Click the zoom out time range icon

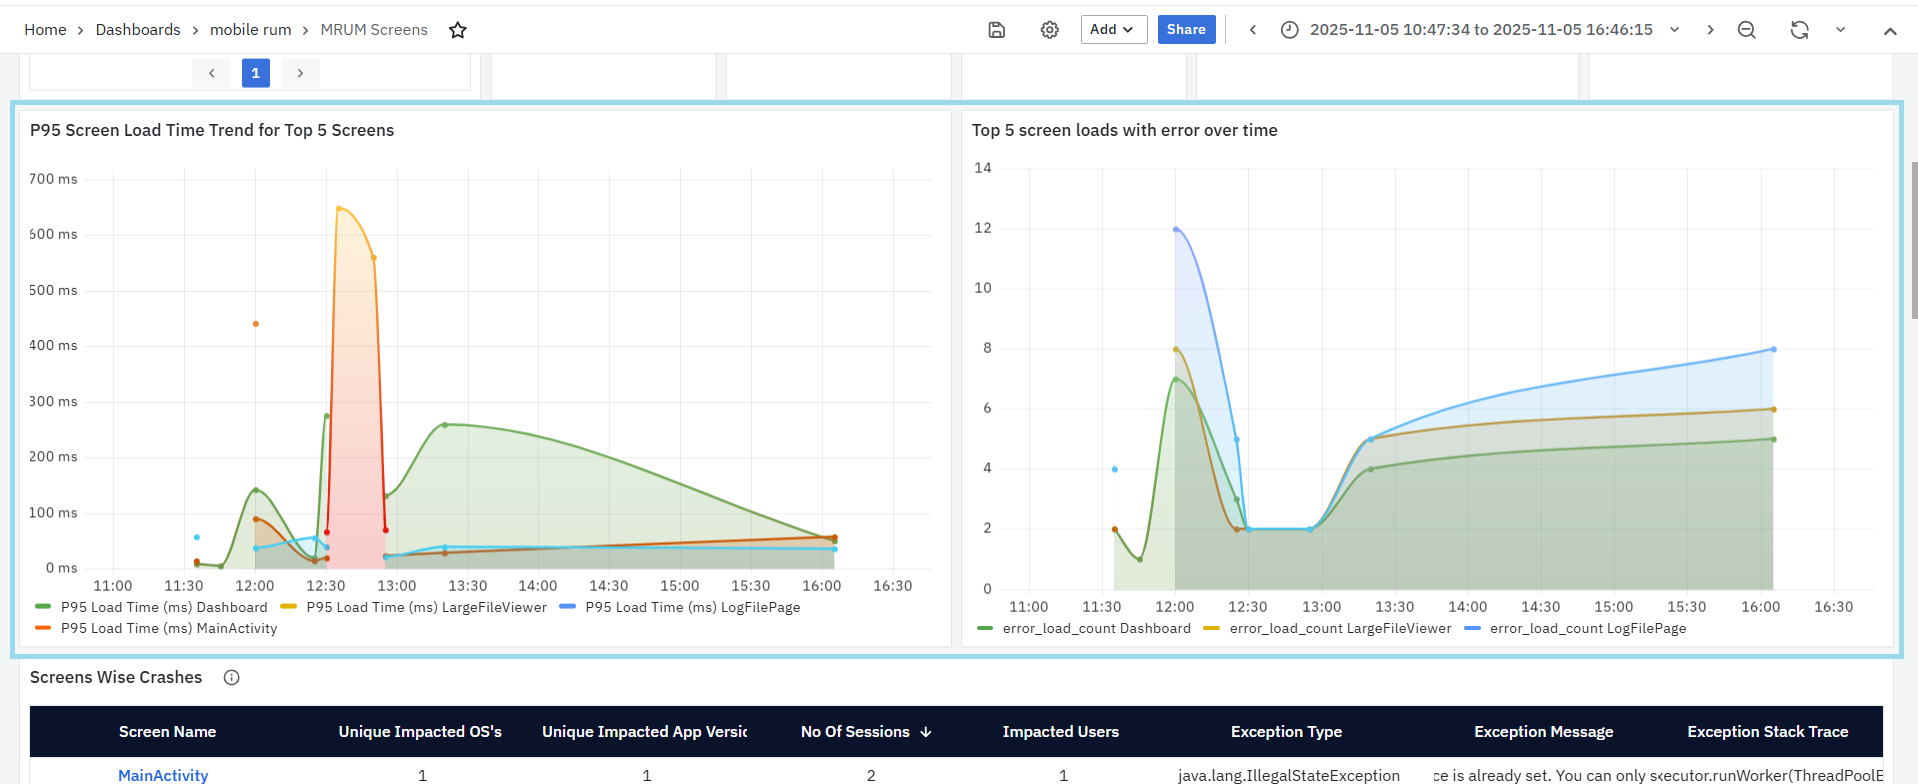1746,30
